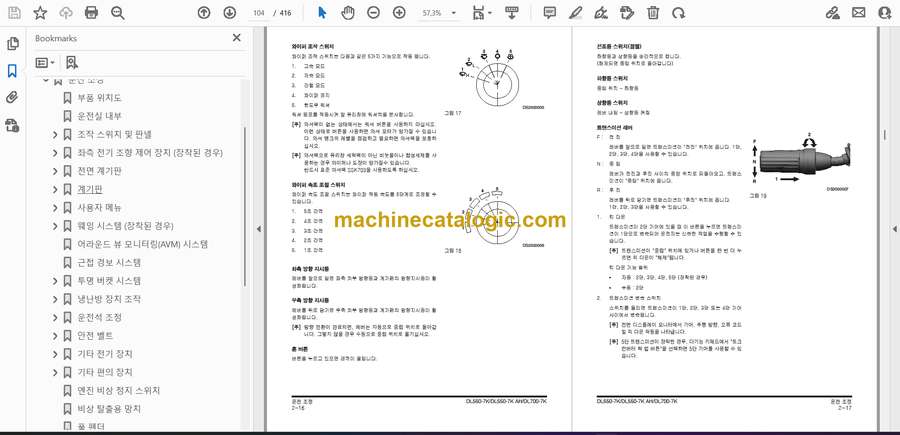The height and width of the screenshot is (435, 900).
Task: Select the highlighter pen tool
Action: [x=575, y=13]
